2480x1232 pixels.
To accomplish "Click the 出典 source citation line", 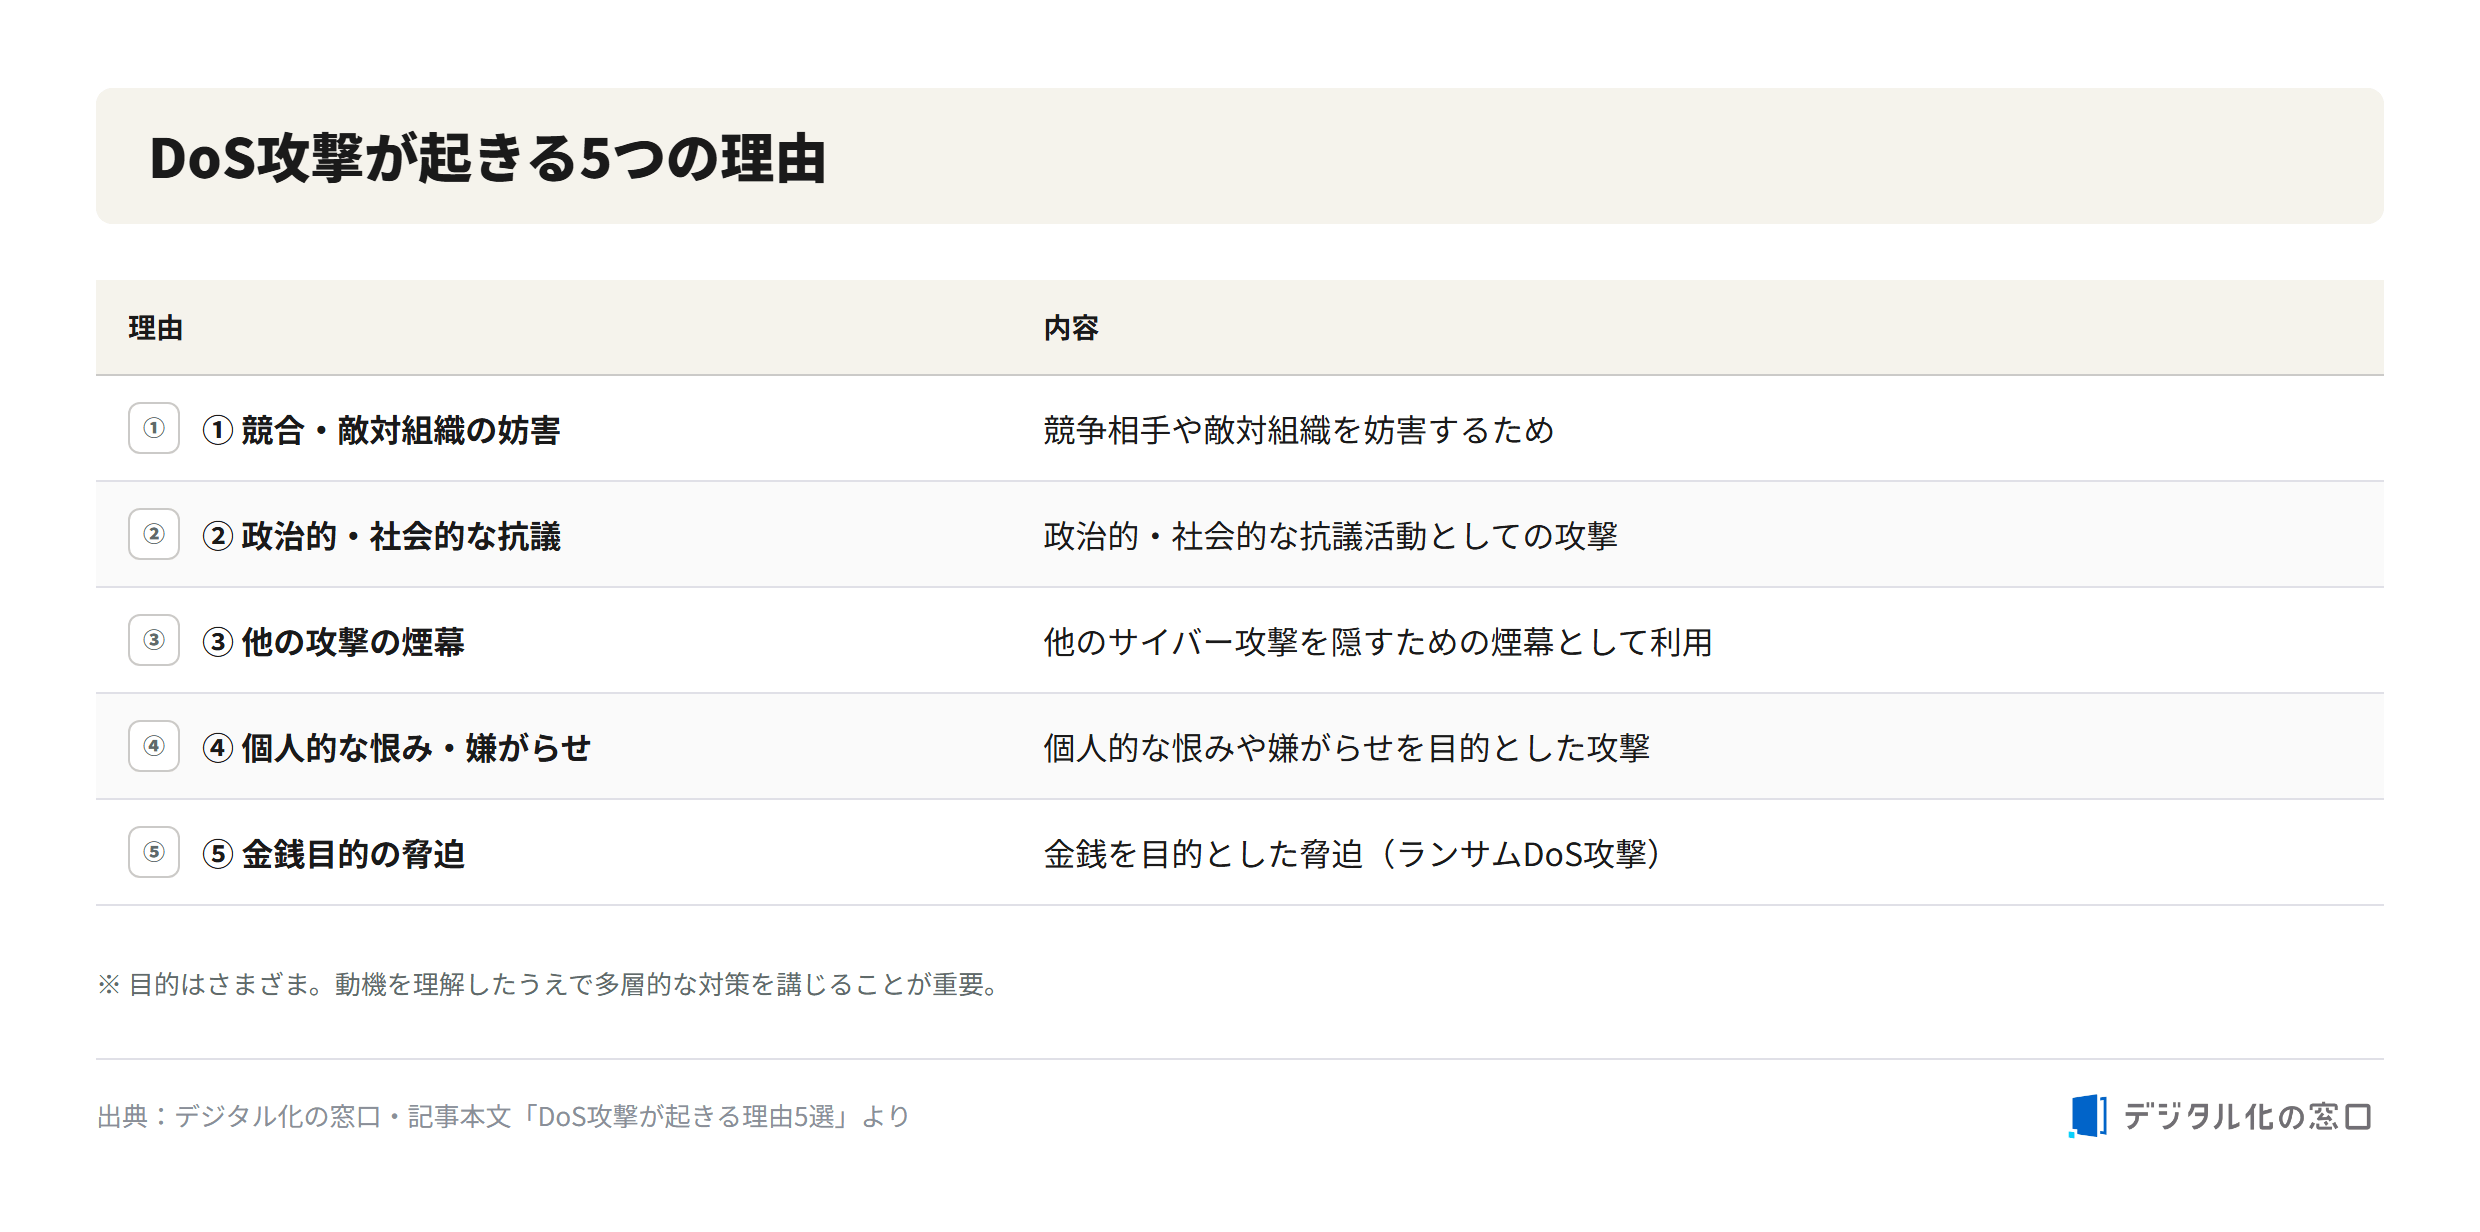I will 503,1116.
